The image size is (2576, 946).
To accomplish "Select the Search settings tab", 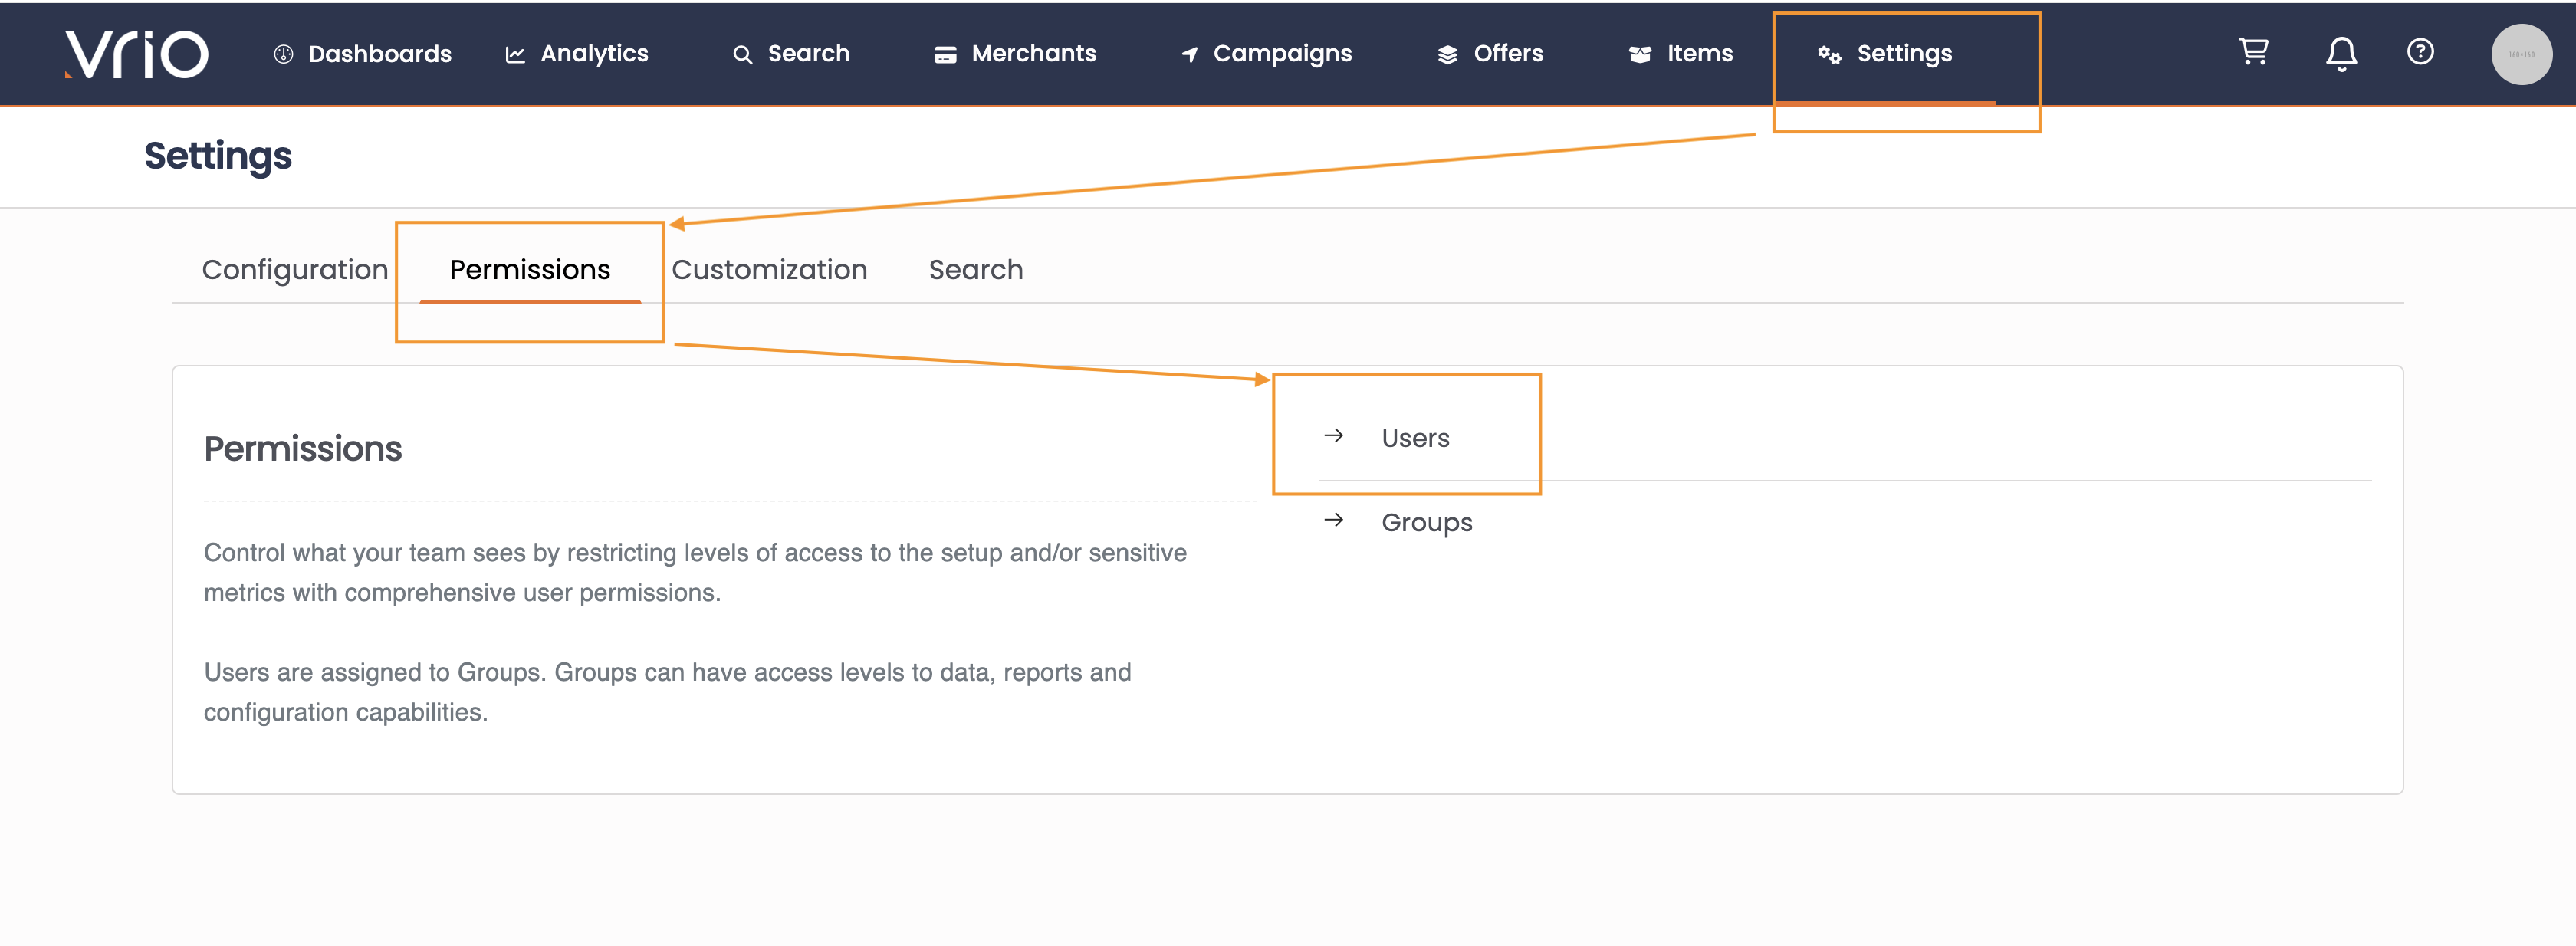I will pos(975,270).
